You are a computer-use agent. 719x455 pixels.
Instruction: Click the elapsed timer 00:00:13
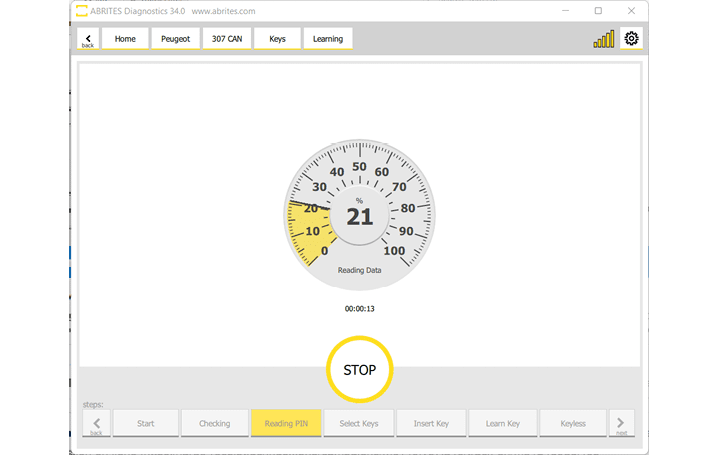click(x=359, y=309)
